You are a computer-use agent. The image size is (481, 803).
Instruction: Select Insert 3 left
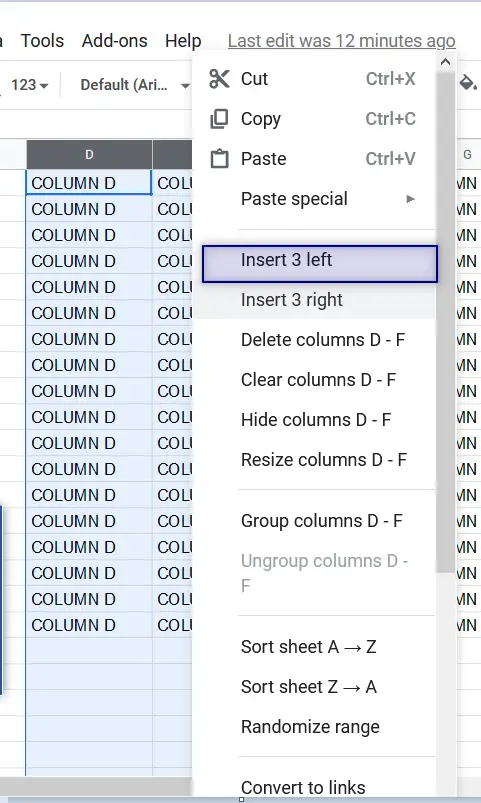(320, 264)
